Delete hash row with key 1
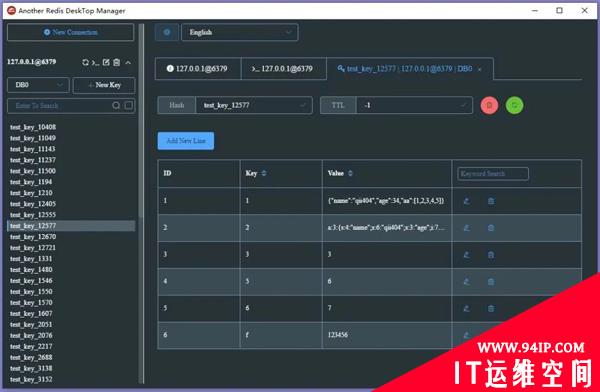This screenshot has width=600, height=392. pos(491,201)
